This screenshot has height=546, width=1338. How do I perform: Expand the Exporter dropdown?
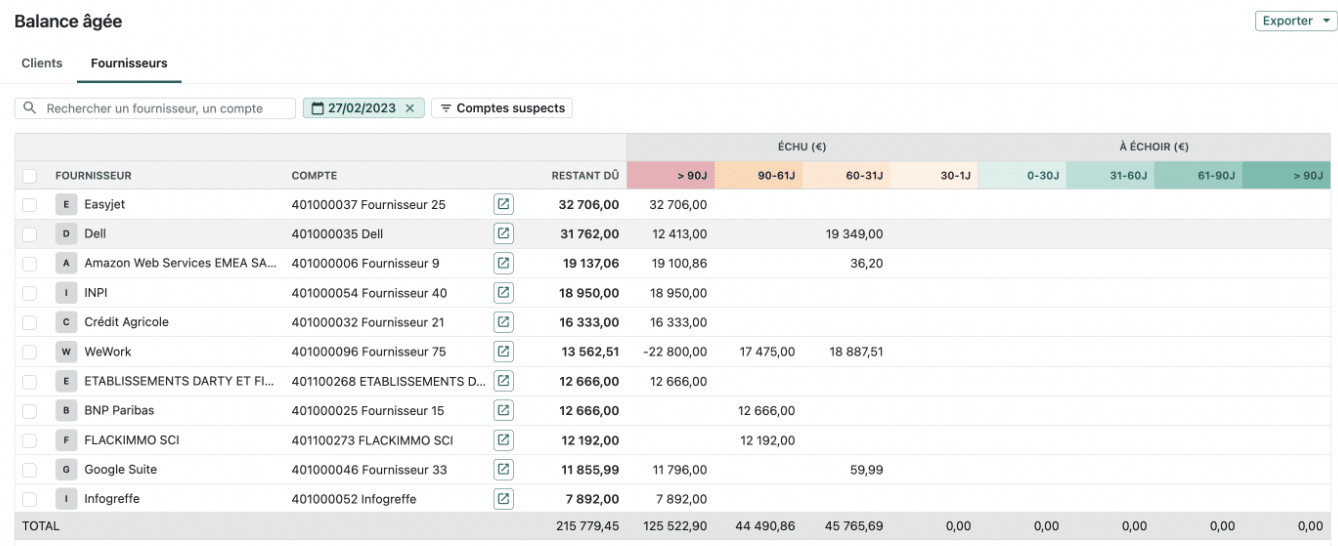1296,21
